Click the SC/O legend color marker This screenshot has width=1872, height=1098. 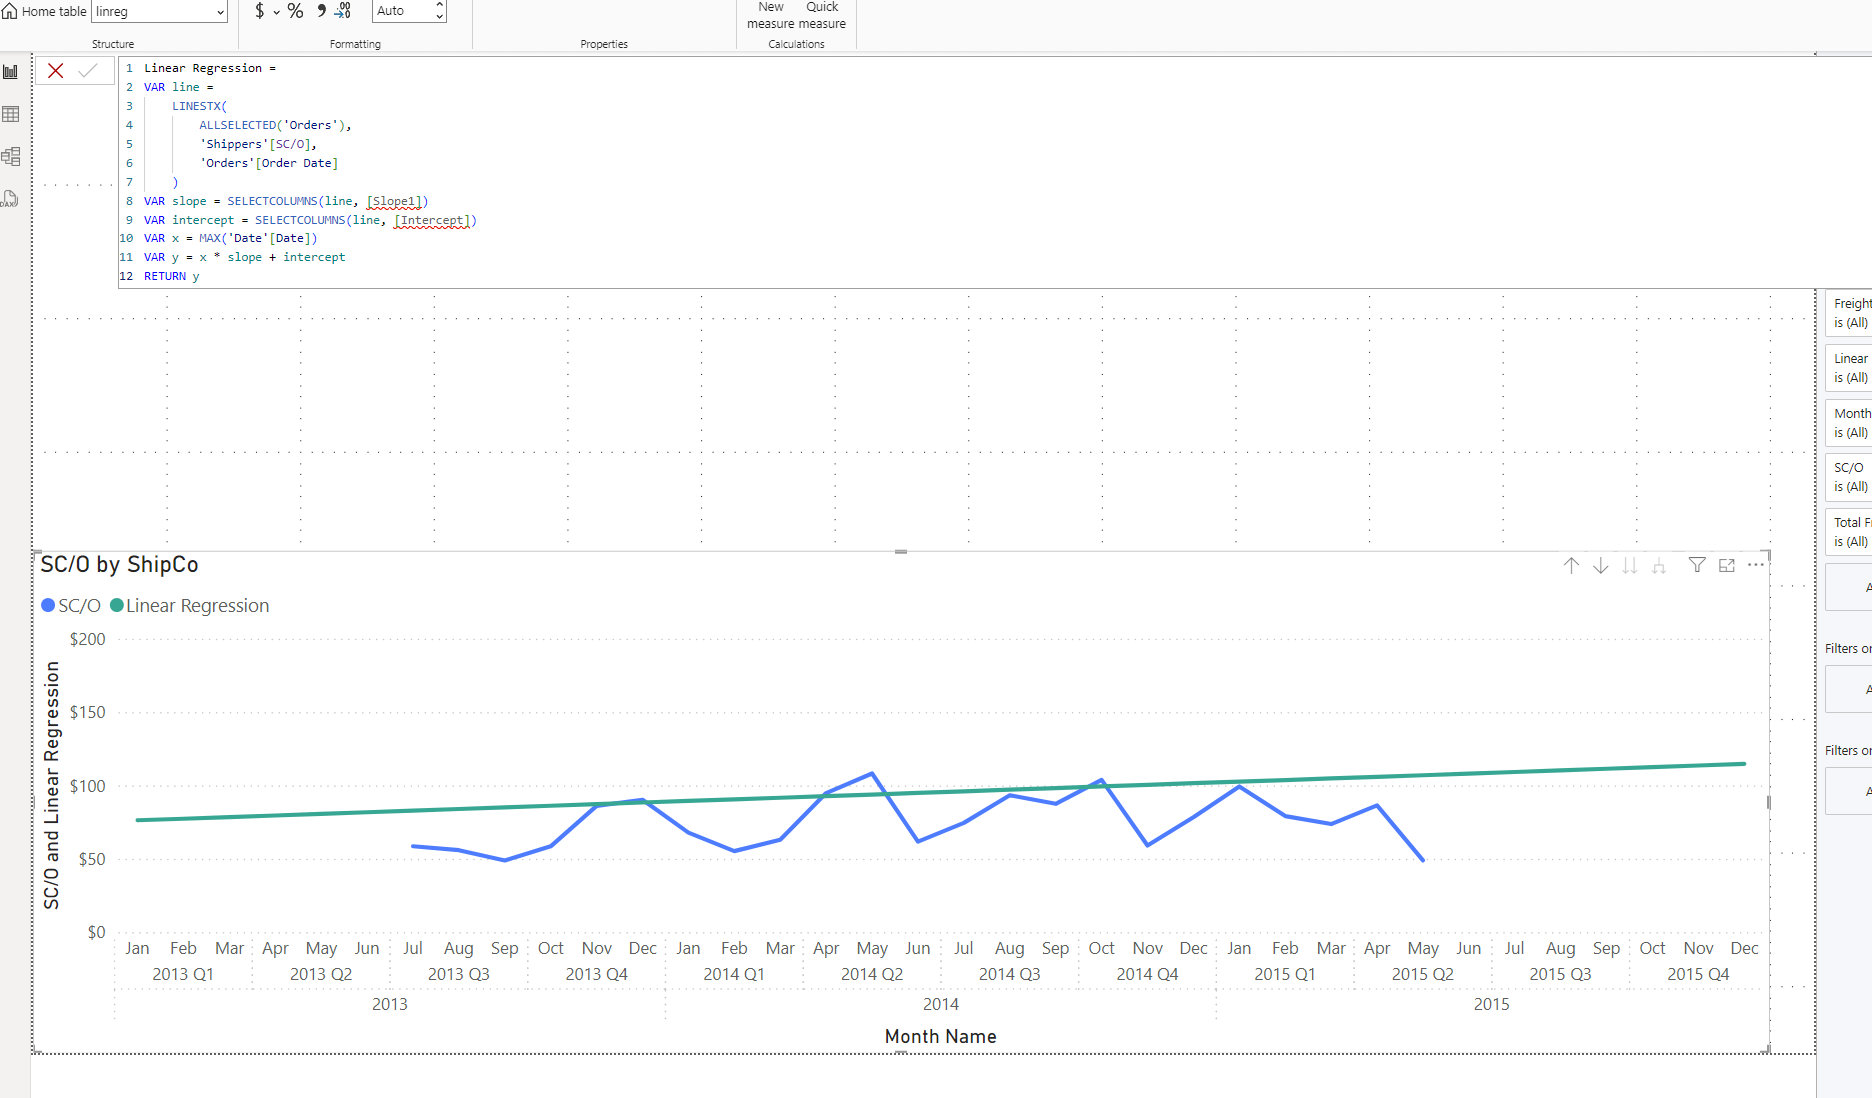coord(48,605)
